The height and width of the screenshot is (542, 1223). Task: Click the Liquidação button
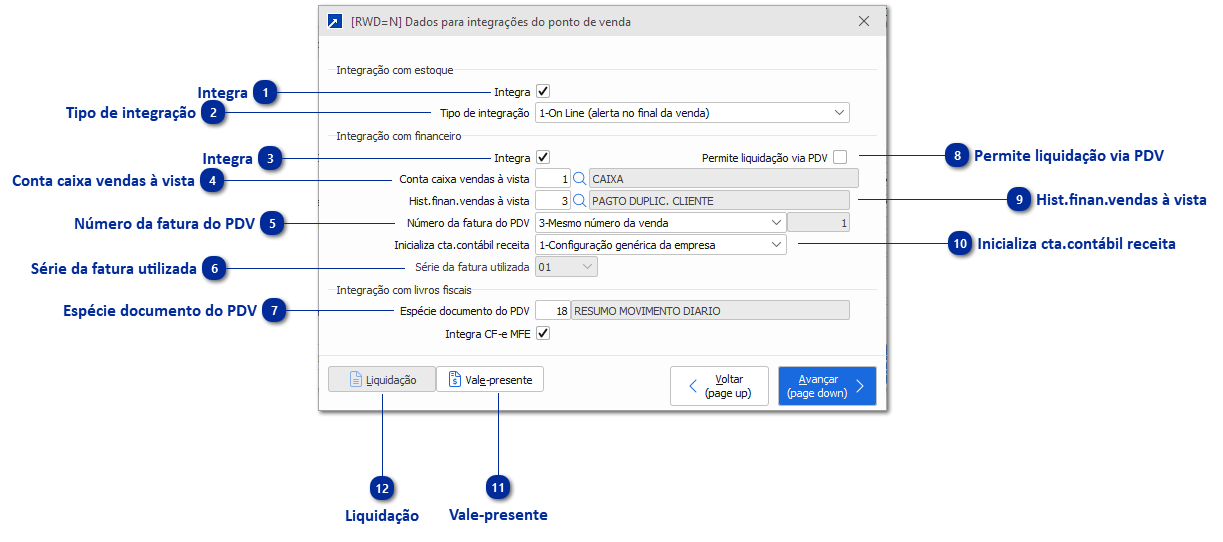point(381,380)
